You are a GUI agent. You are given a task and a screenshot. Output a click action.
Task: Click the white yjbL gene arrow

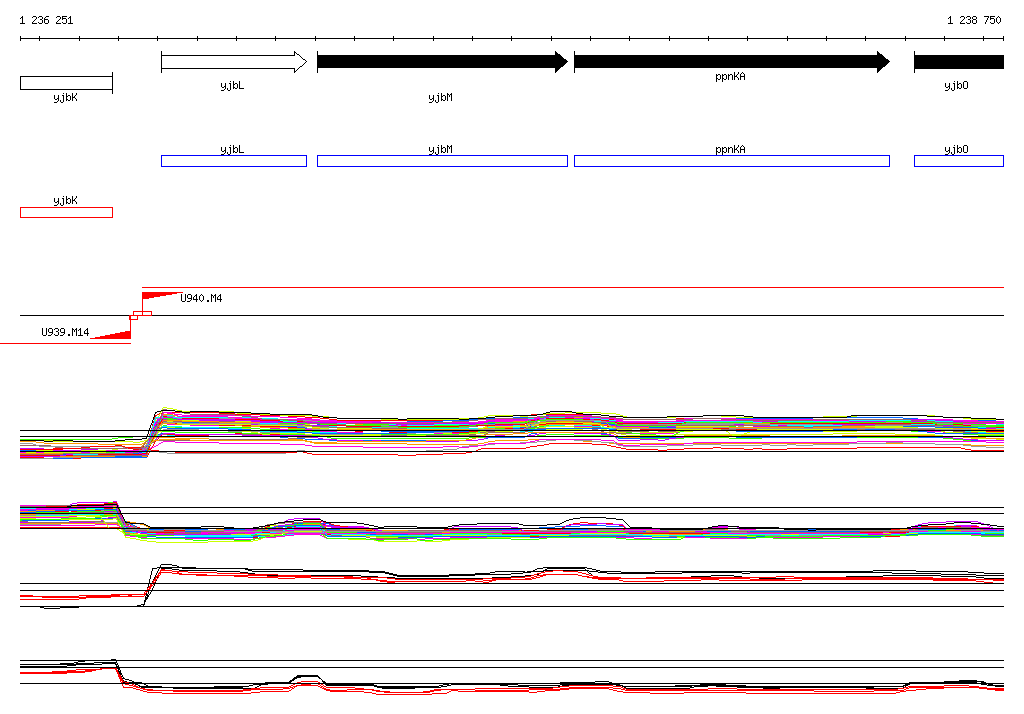click(x=234, y=62)
